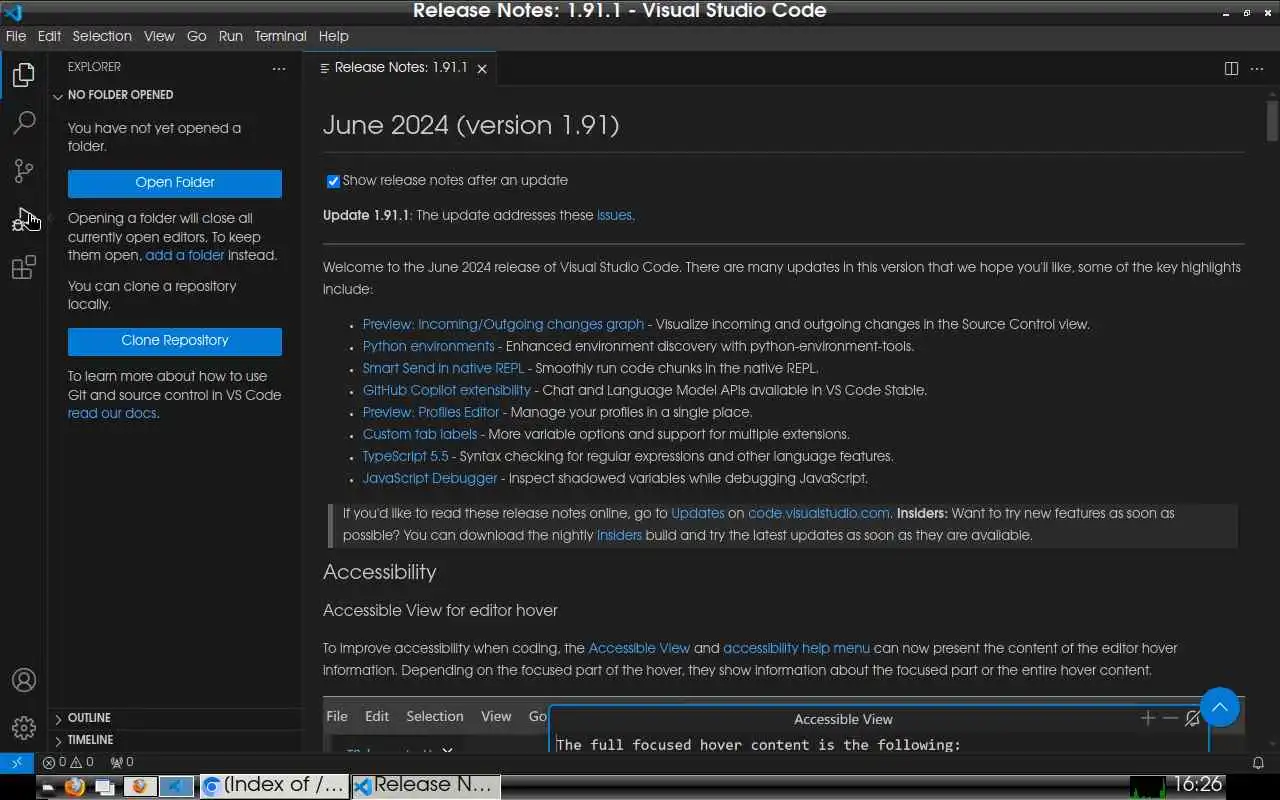Screen dimensions: 1280x800
Task: Click the Clone Repository button
Action: (175, 341)
